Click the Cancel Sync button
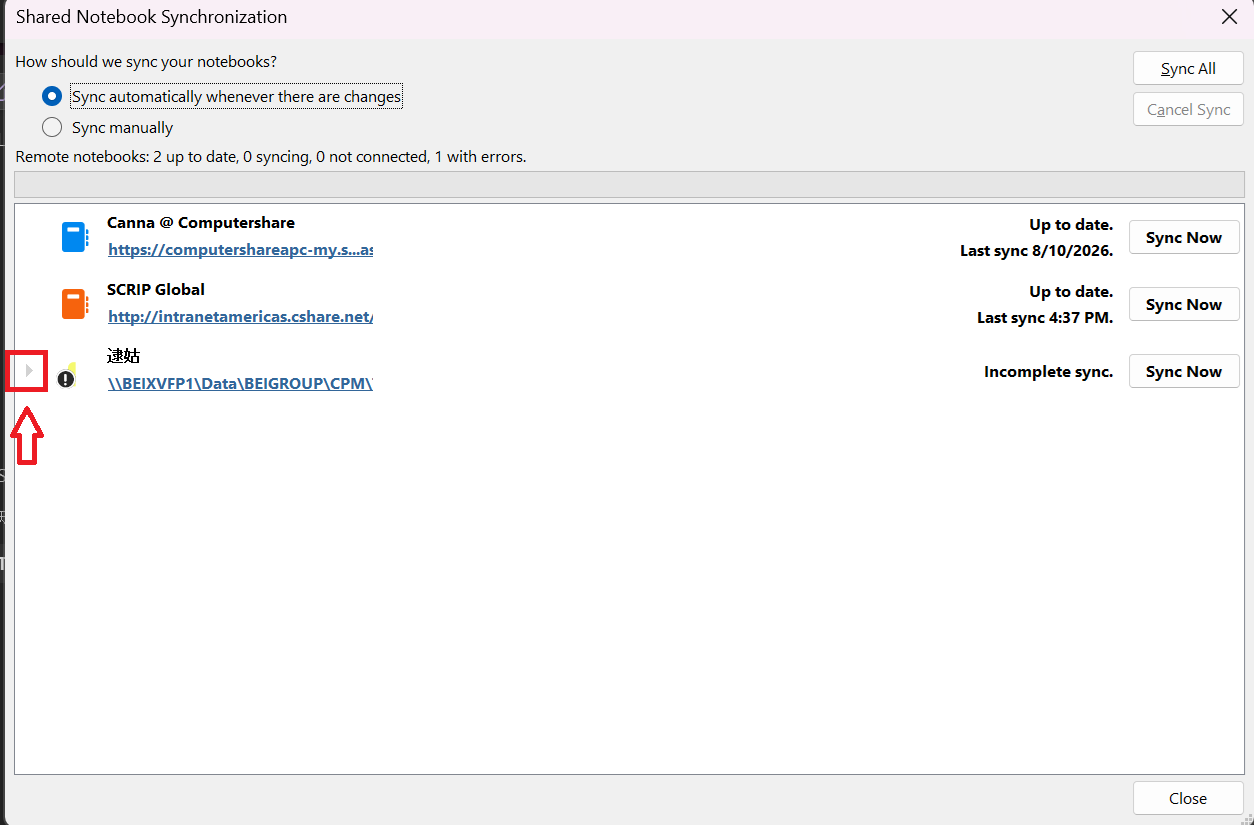 1188,110
